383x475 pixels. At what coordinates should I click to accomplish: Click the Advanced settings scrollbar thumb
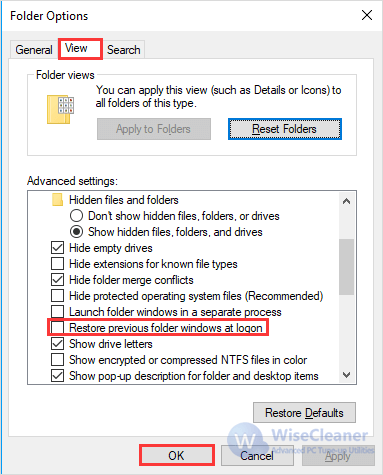tap(347, 267)
